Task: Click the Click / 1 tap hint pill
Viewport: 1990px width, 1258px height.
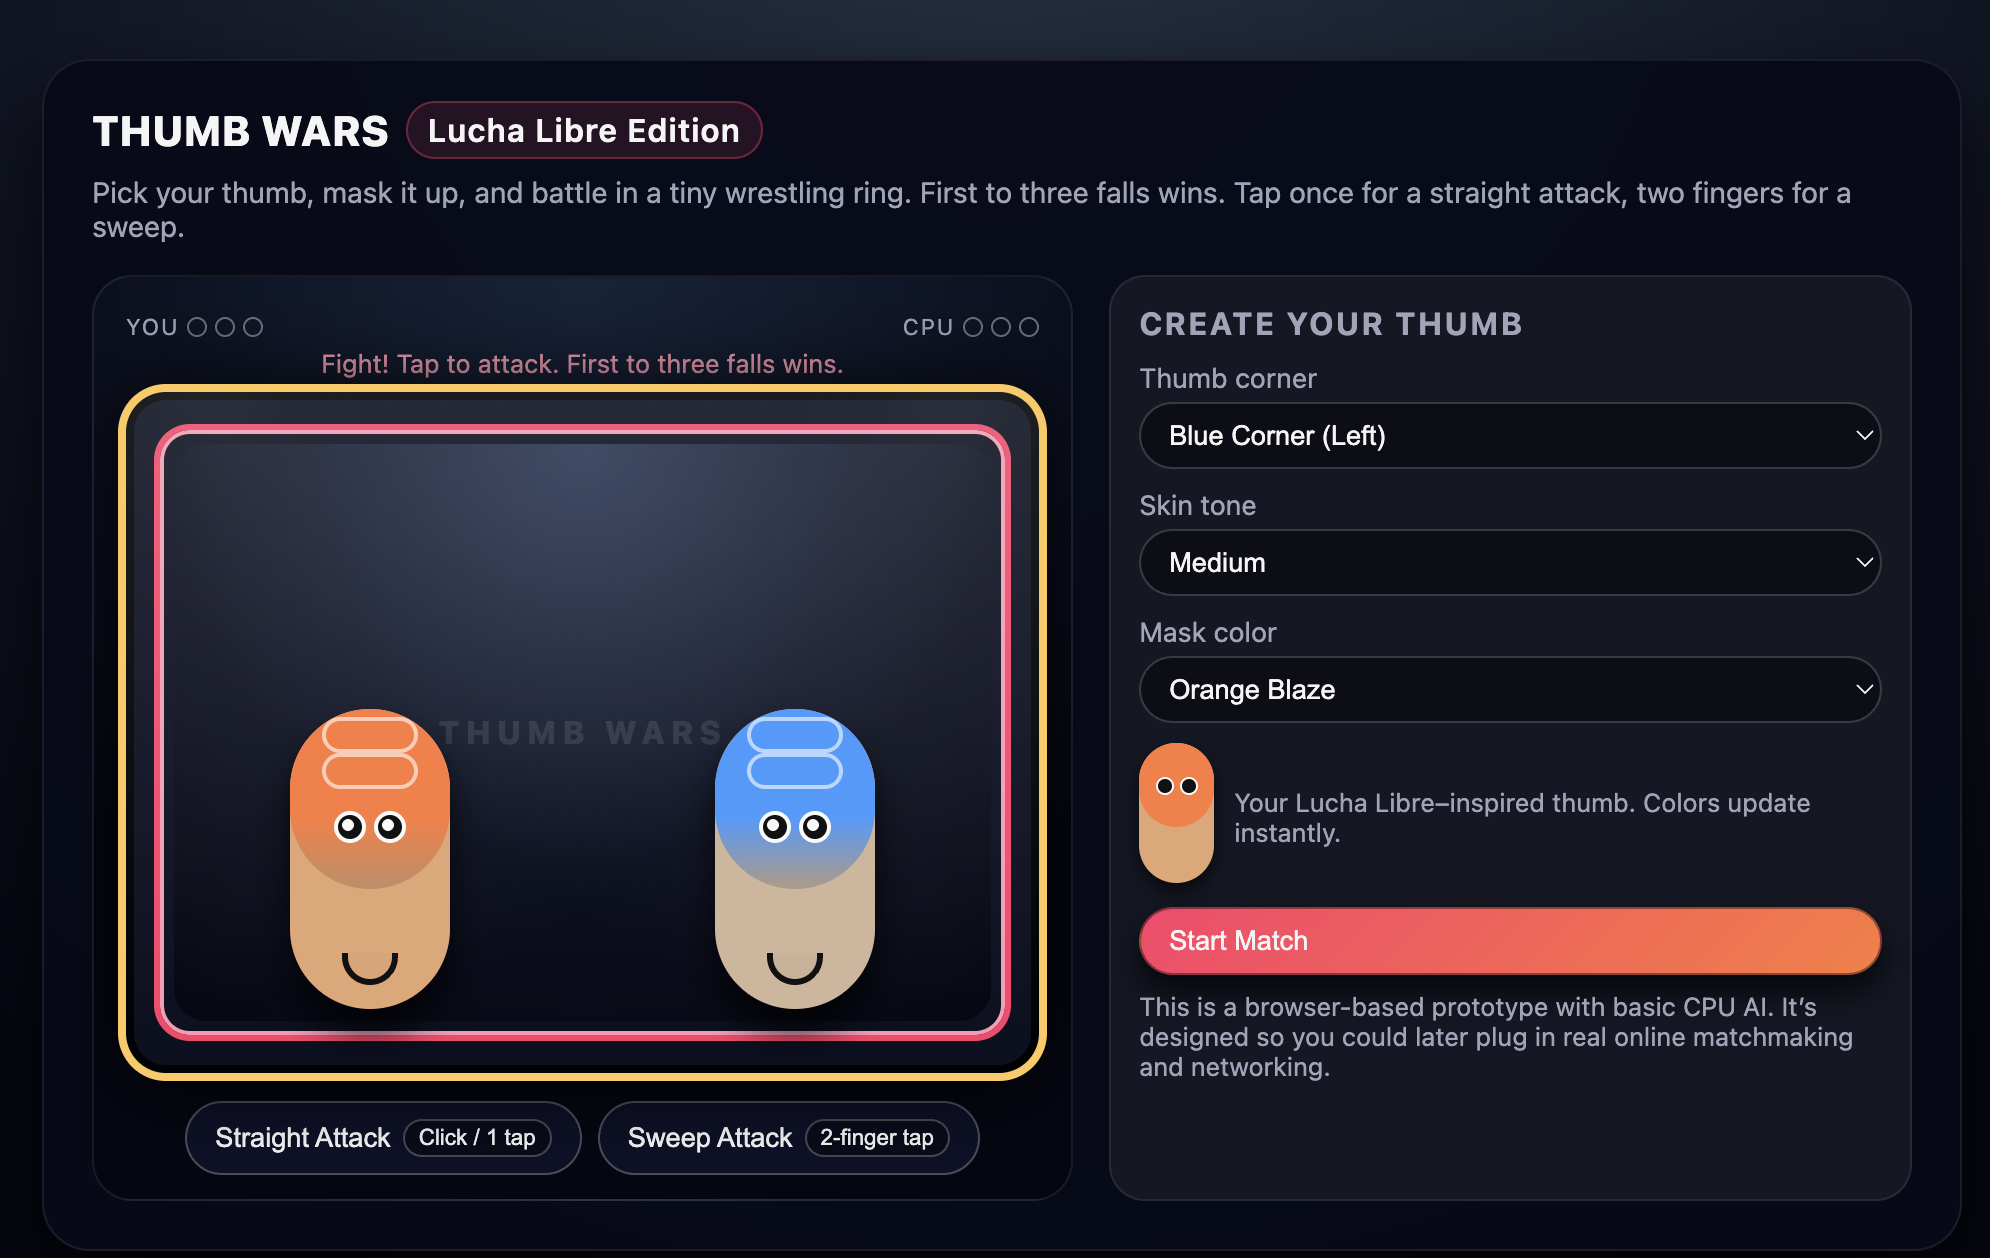Action: [477, 1138]
